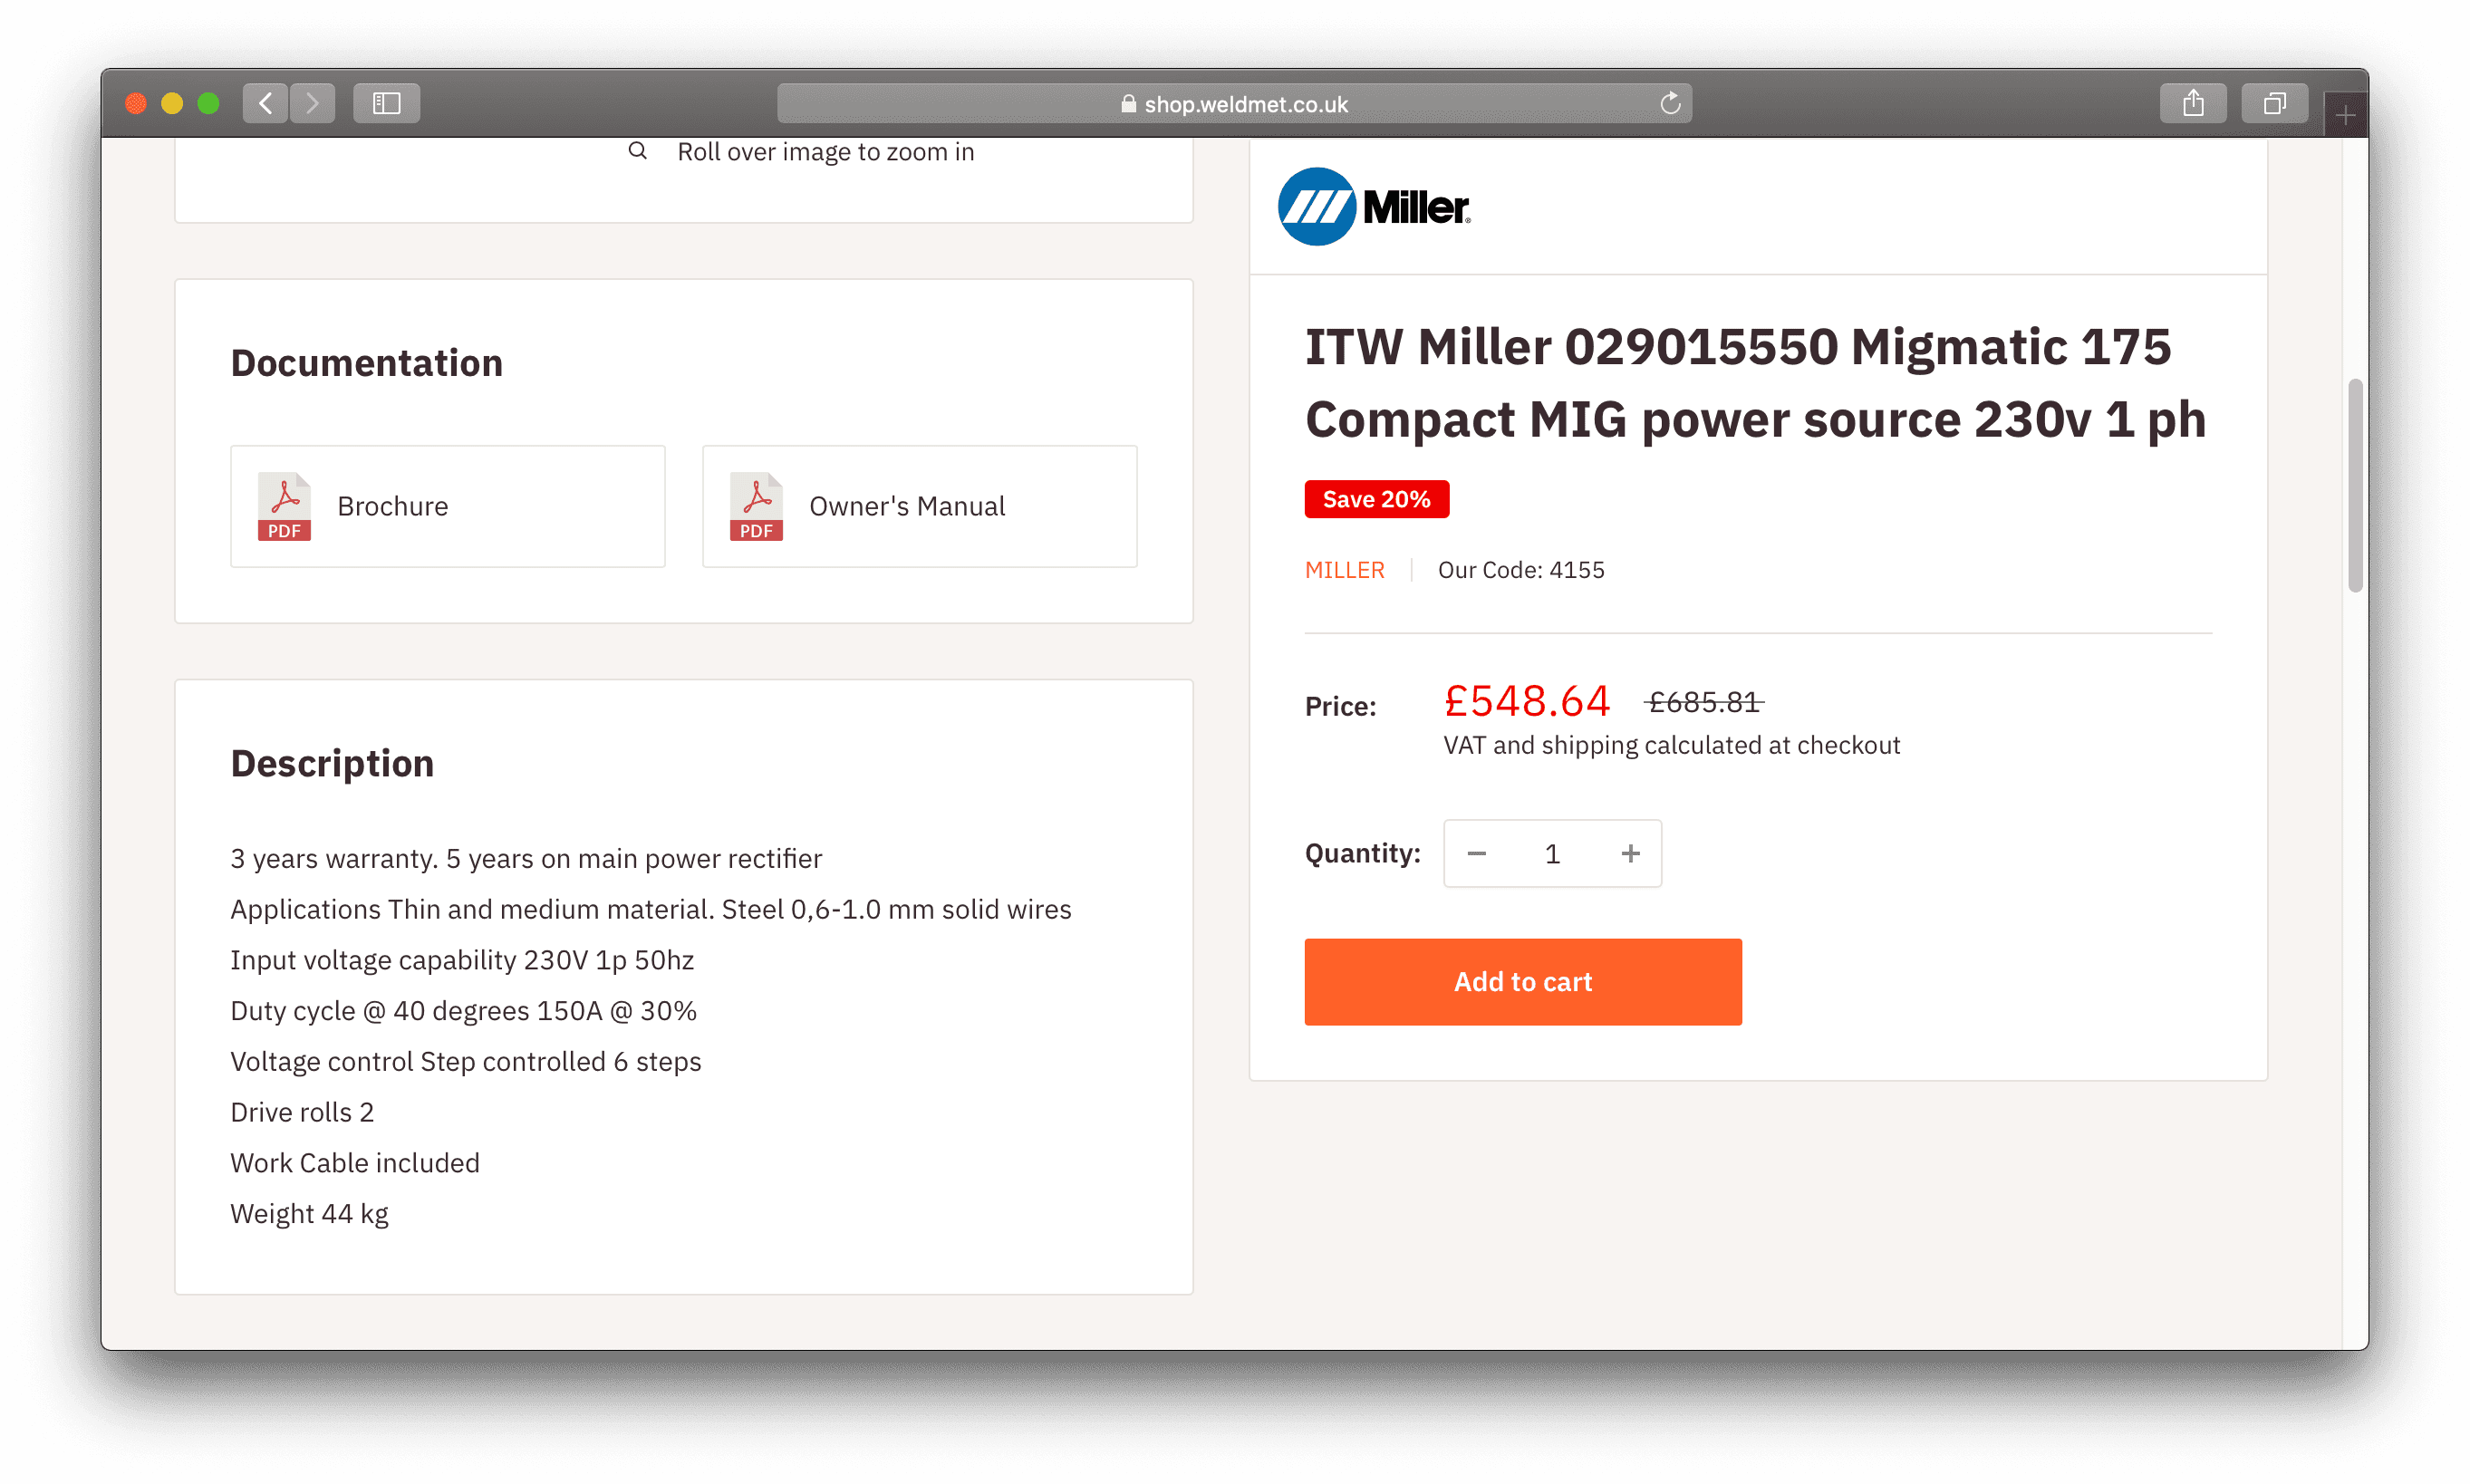Click the shop.weldmet.co.uk address bar
Viewport: 2470px width, 1484px height.
(x=1234, y=103)
